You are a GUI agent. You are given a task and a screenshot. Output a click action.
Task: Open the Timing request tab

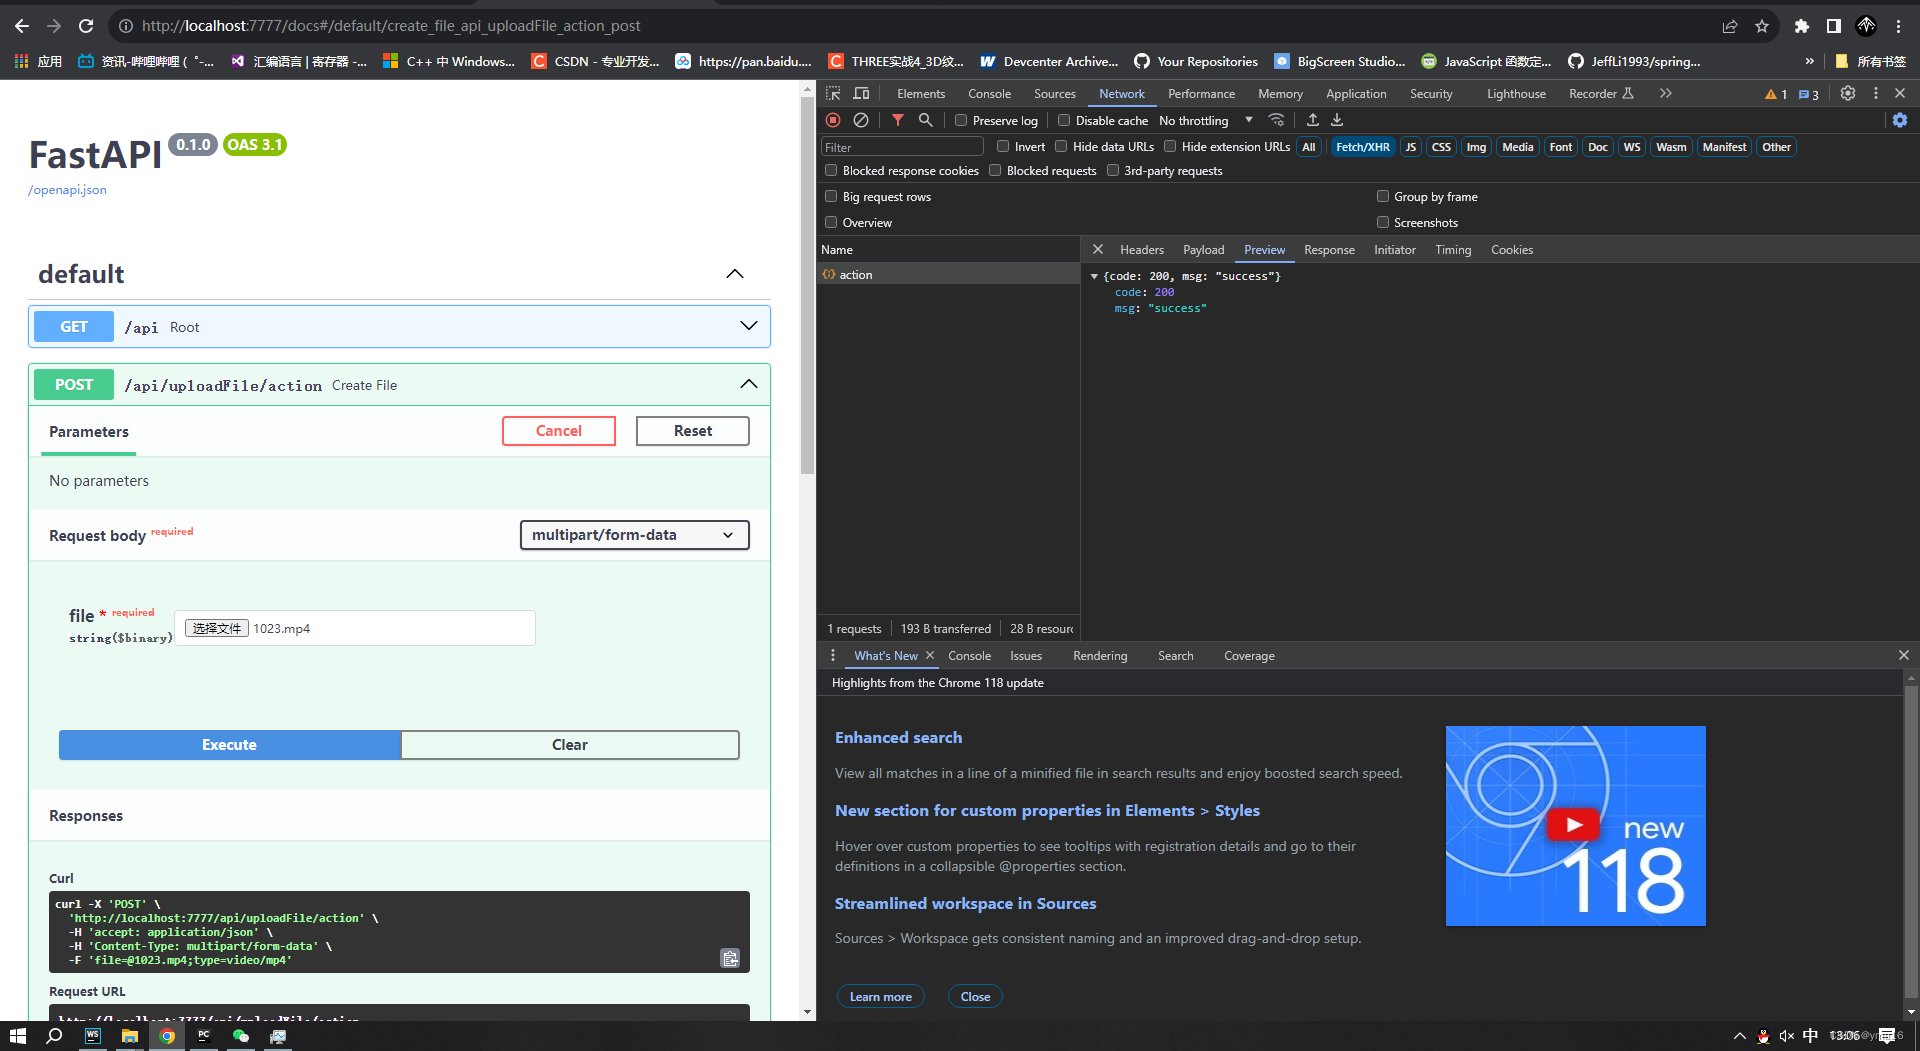pyautogui.click(x=1453, y=249)
